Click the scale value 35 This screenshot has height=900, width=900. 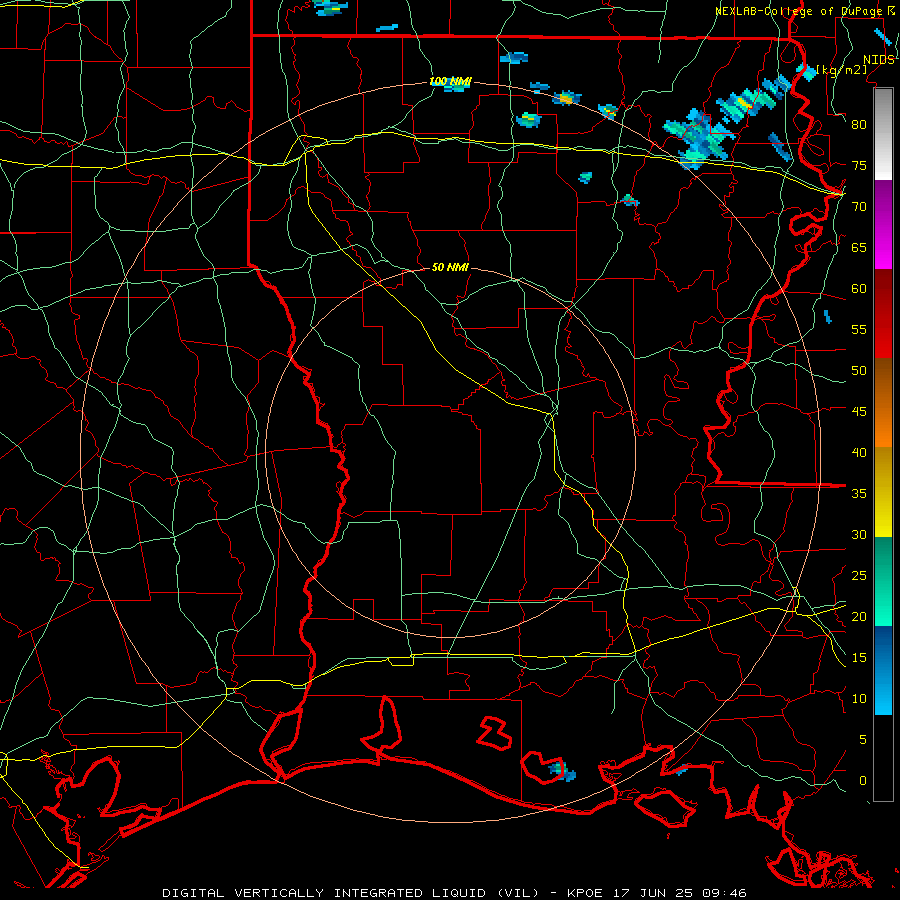pyautogui.click(x=859, y=494)
